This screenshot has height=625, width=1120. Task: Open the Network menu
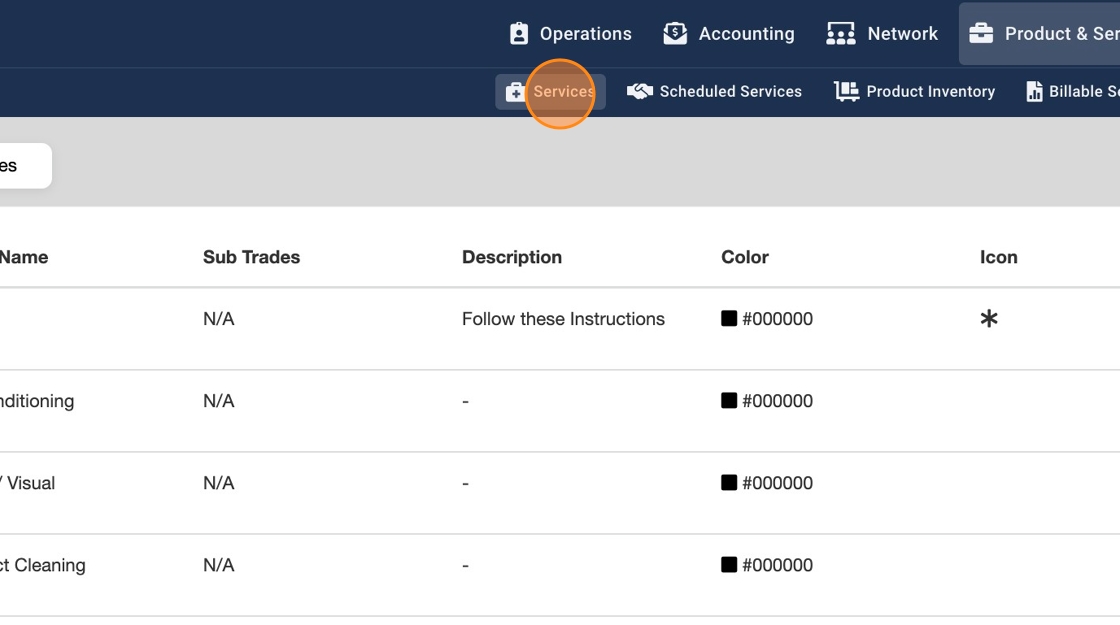902,34
